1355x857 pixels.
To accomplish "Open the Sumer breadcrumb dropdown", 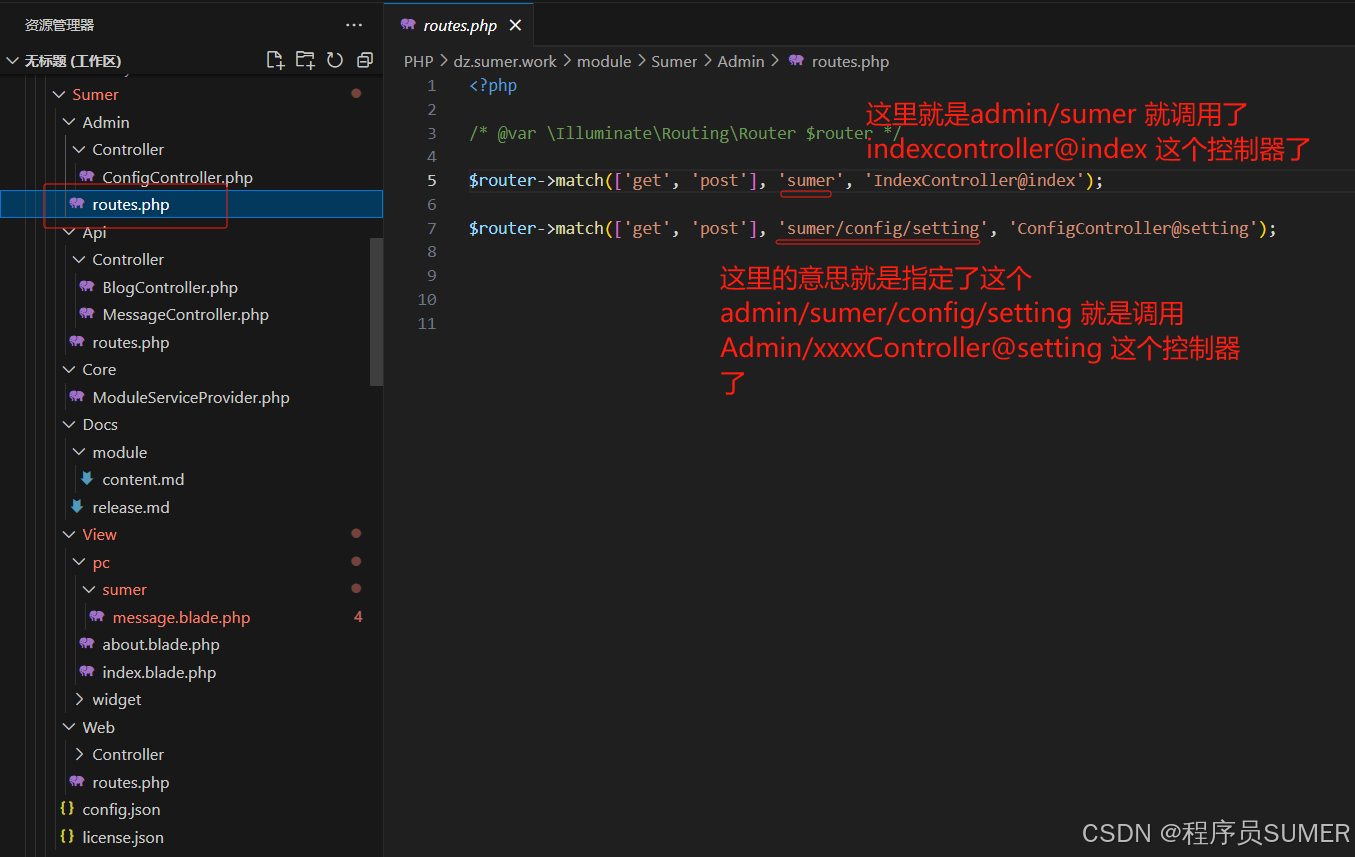I will (673, 61).
